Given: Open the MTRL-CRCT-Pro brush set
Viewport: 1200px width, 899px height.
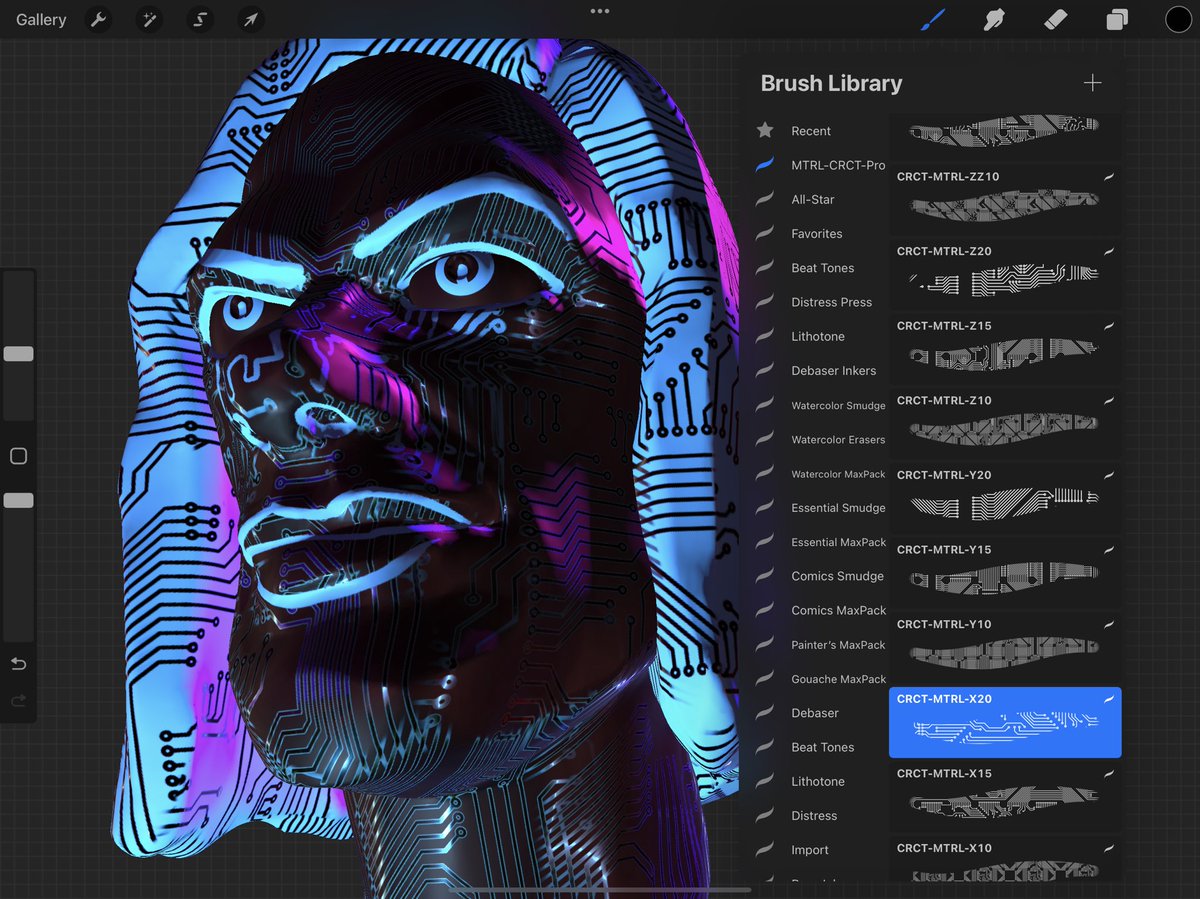Looking at the screenshot, I should pos(838,165).
